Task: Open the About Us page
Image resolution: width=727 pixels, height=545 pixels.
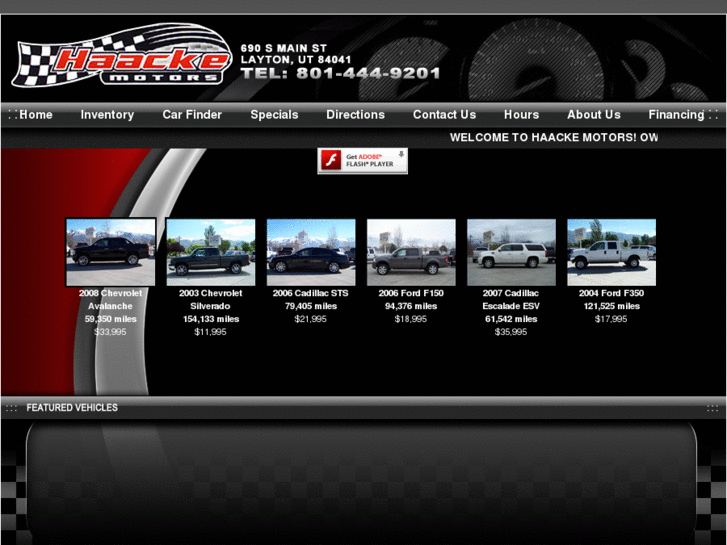Action: click(594, 115)
